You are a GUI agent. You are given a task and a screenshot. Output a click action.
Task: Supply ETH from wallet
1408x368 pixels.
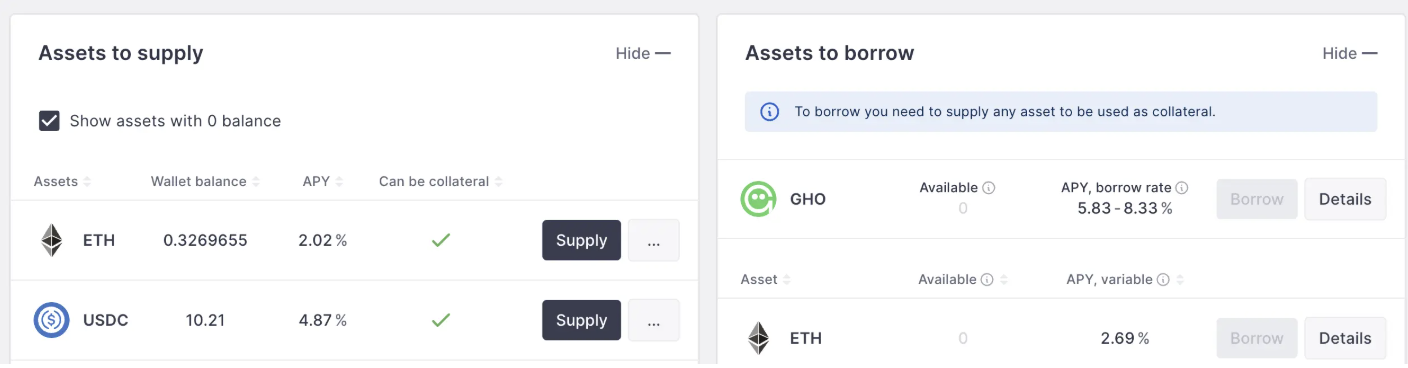582,240
